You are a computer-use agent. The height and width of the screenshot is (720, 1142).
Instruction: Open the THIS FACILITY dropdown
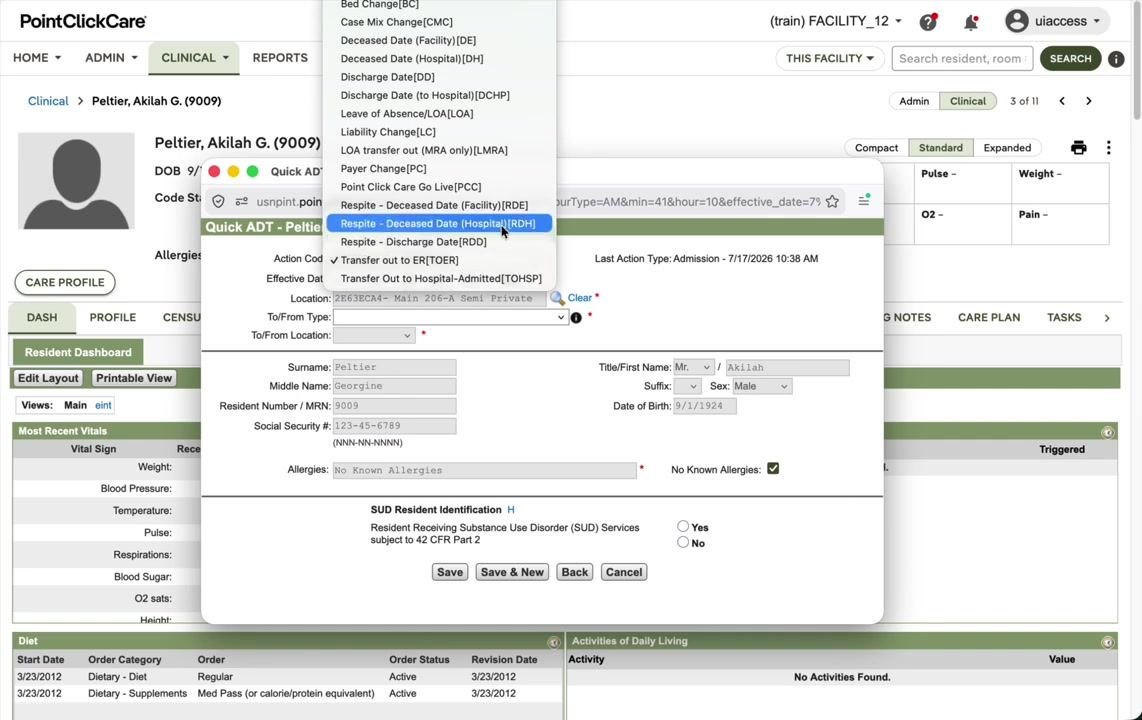pyautogui.click(x=830, y=58)
